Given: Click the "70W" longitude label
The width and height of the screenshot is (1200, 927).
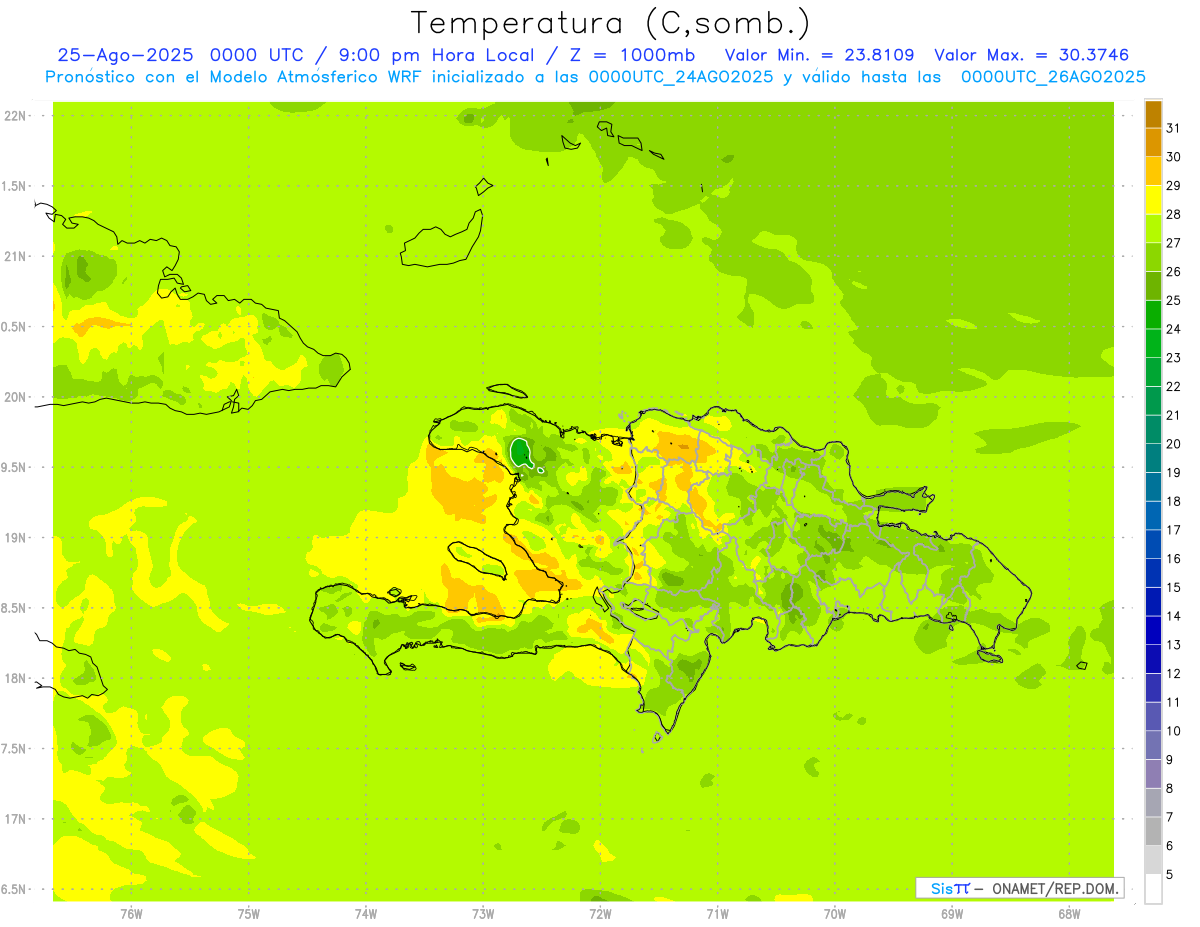Looking at the screenshot, I should 835,914.
